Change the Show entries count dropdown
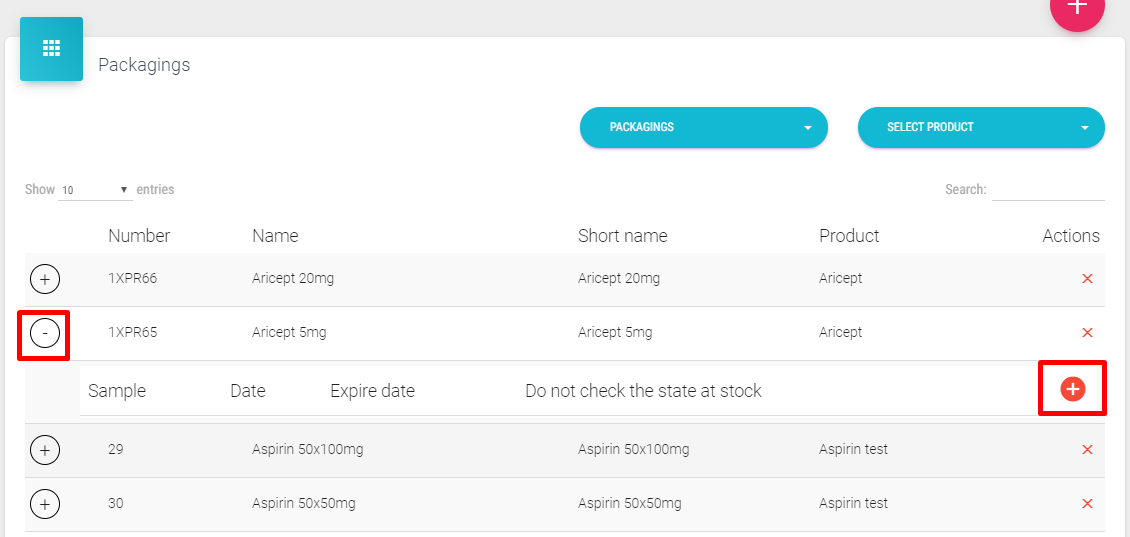The width and height of the screenshot is (1130, 537). pyautogui.click(x=95, y=190)
